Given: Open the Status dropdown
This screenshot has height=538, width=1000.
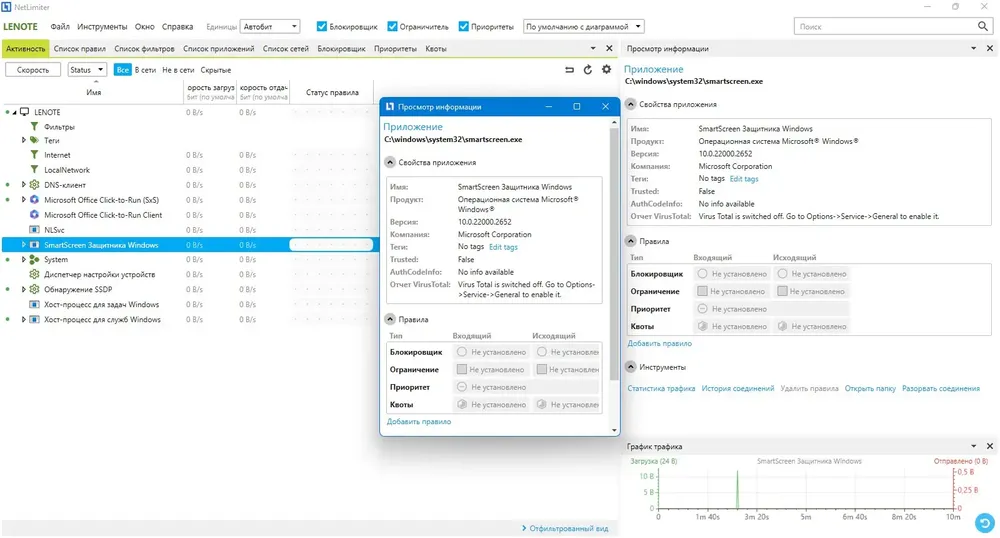Looking at the screenshot, I should coord(87,69).
